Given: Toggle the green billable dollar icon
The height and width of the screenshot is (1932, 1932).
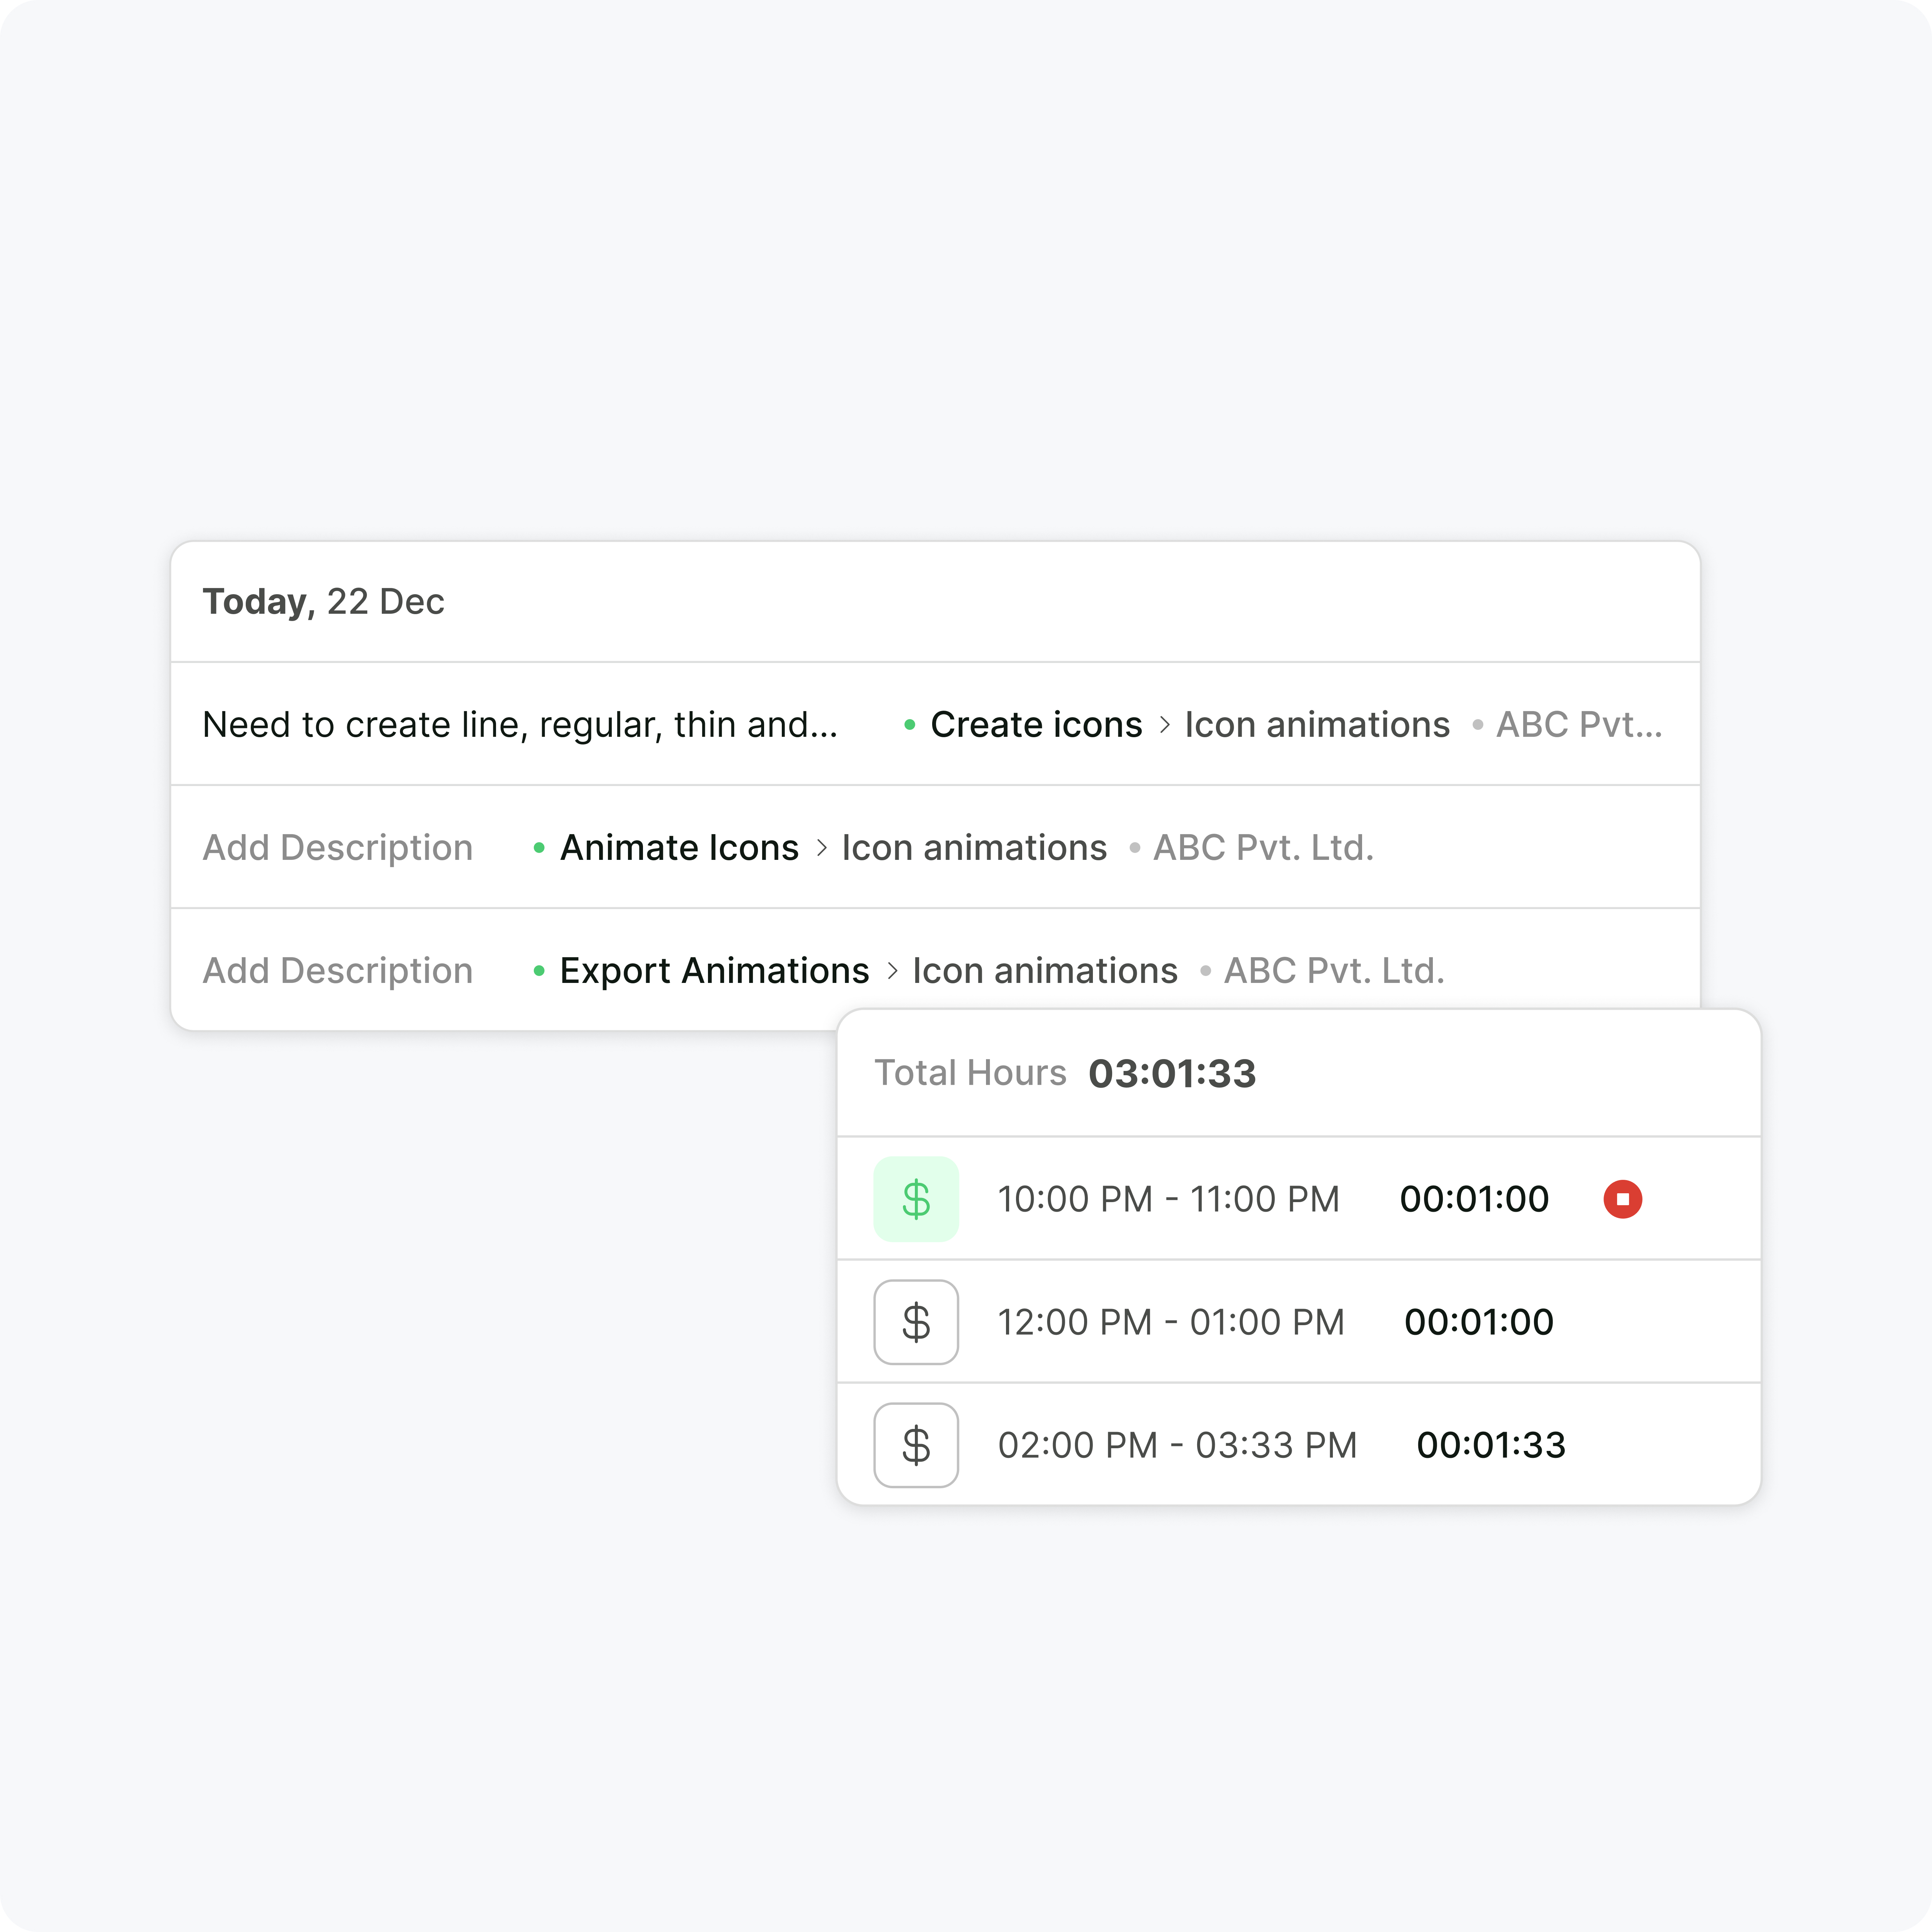Looking at the screenshot, I should 916,1199.
